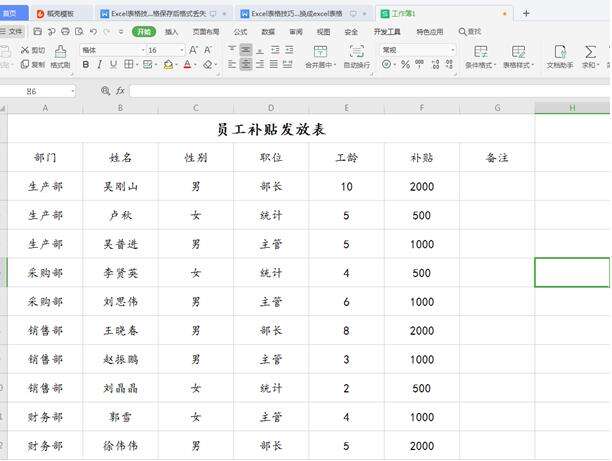Image resolution: width=612 pixels, height=461 pixels.
Task: Open the font name dropdown
Action: pos(143,50)
